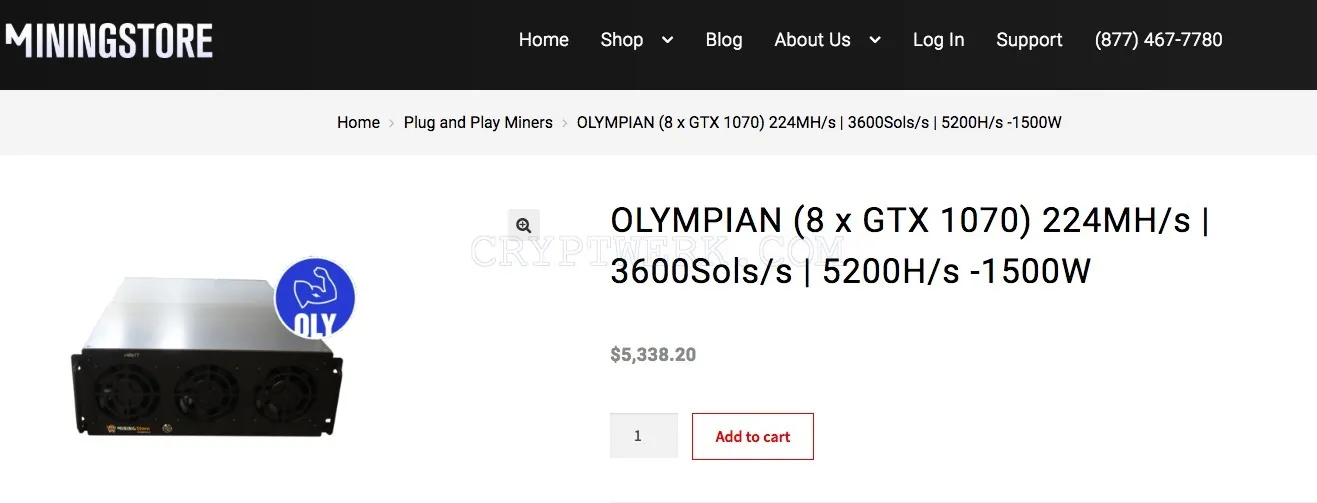
Task: Click the first breadcrumb separator arrow
Action: [x=392, y=123]
